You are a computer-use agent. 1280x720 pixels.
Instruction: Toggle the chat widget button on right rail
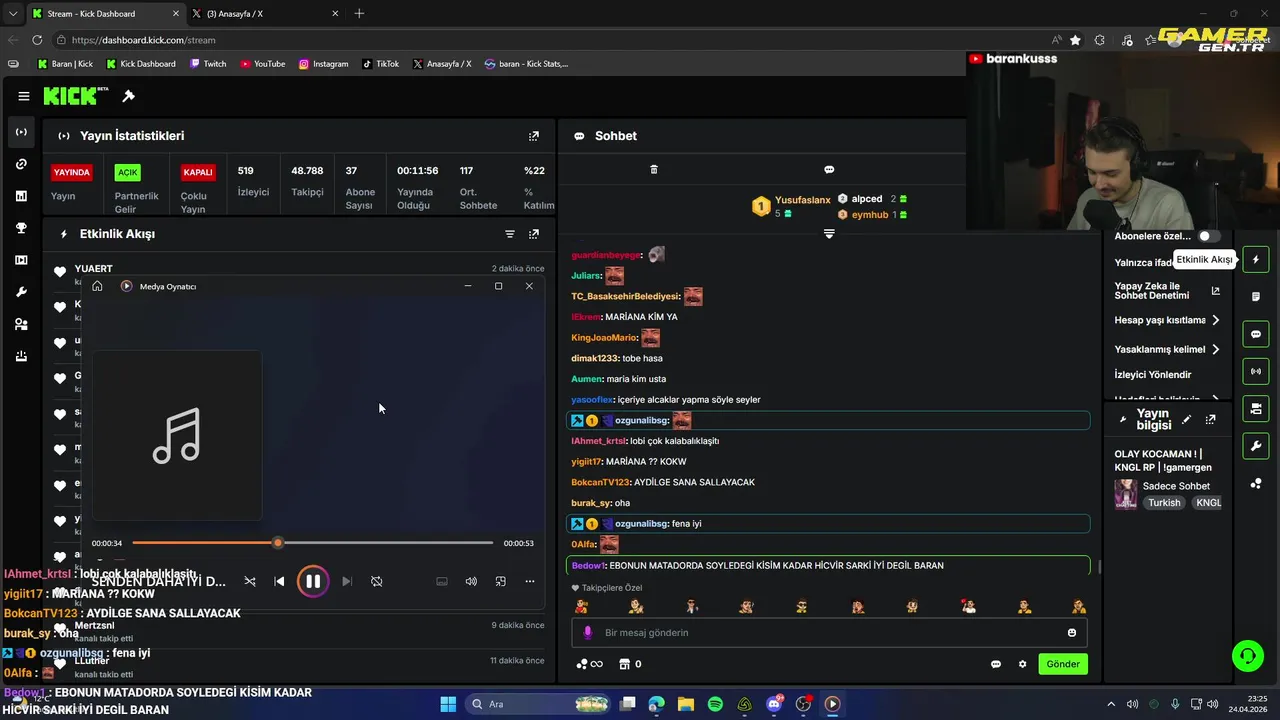click(1256, 334)
